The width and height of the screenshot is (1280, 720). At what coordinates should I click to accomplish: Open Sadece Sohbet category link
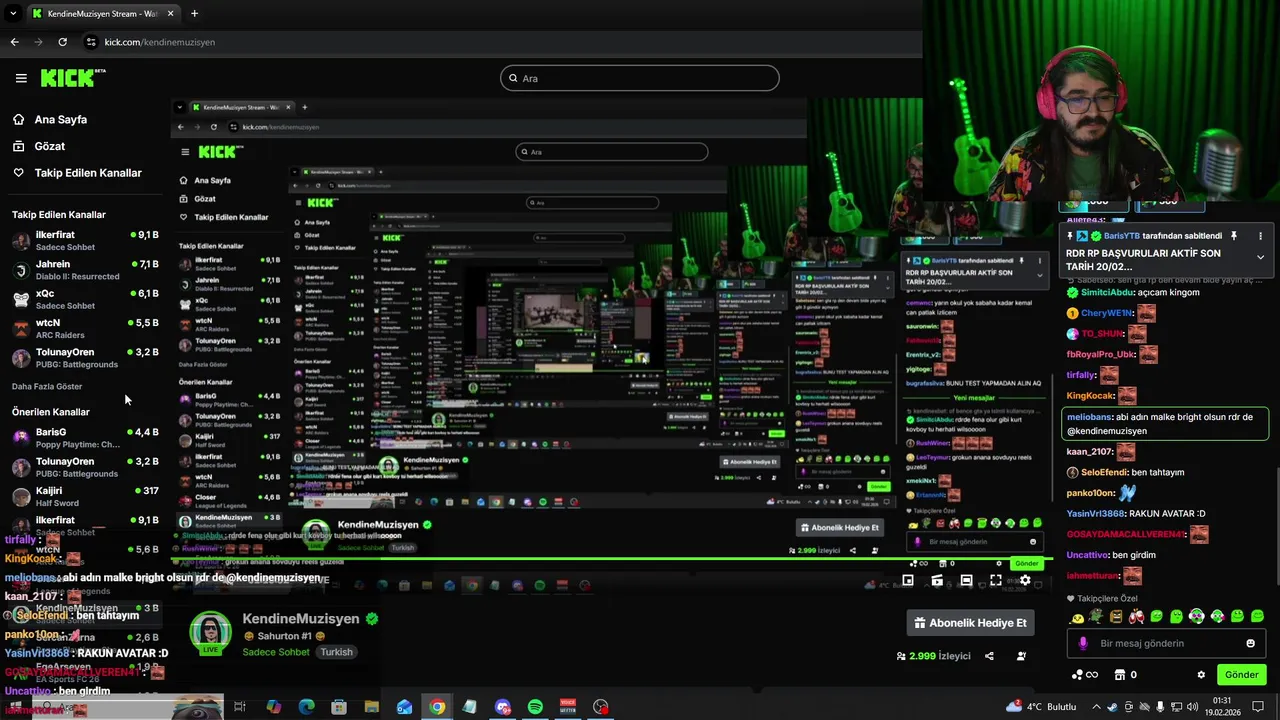pos(276,652)
